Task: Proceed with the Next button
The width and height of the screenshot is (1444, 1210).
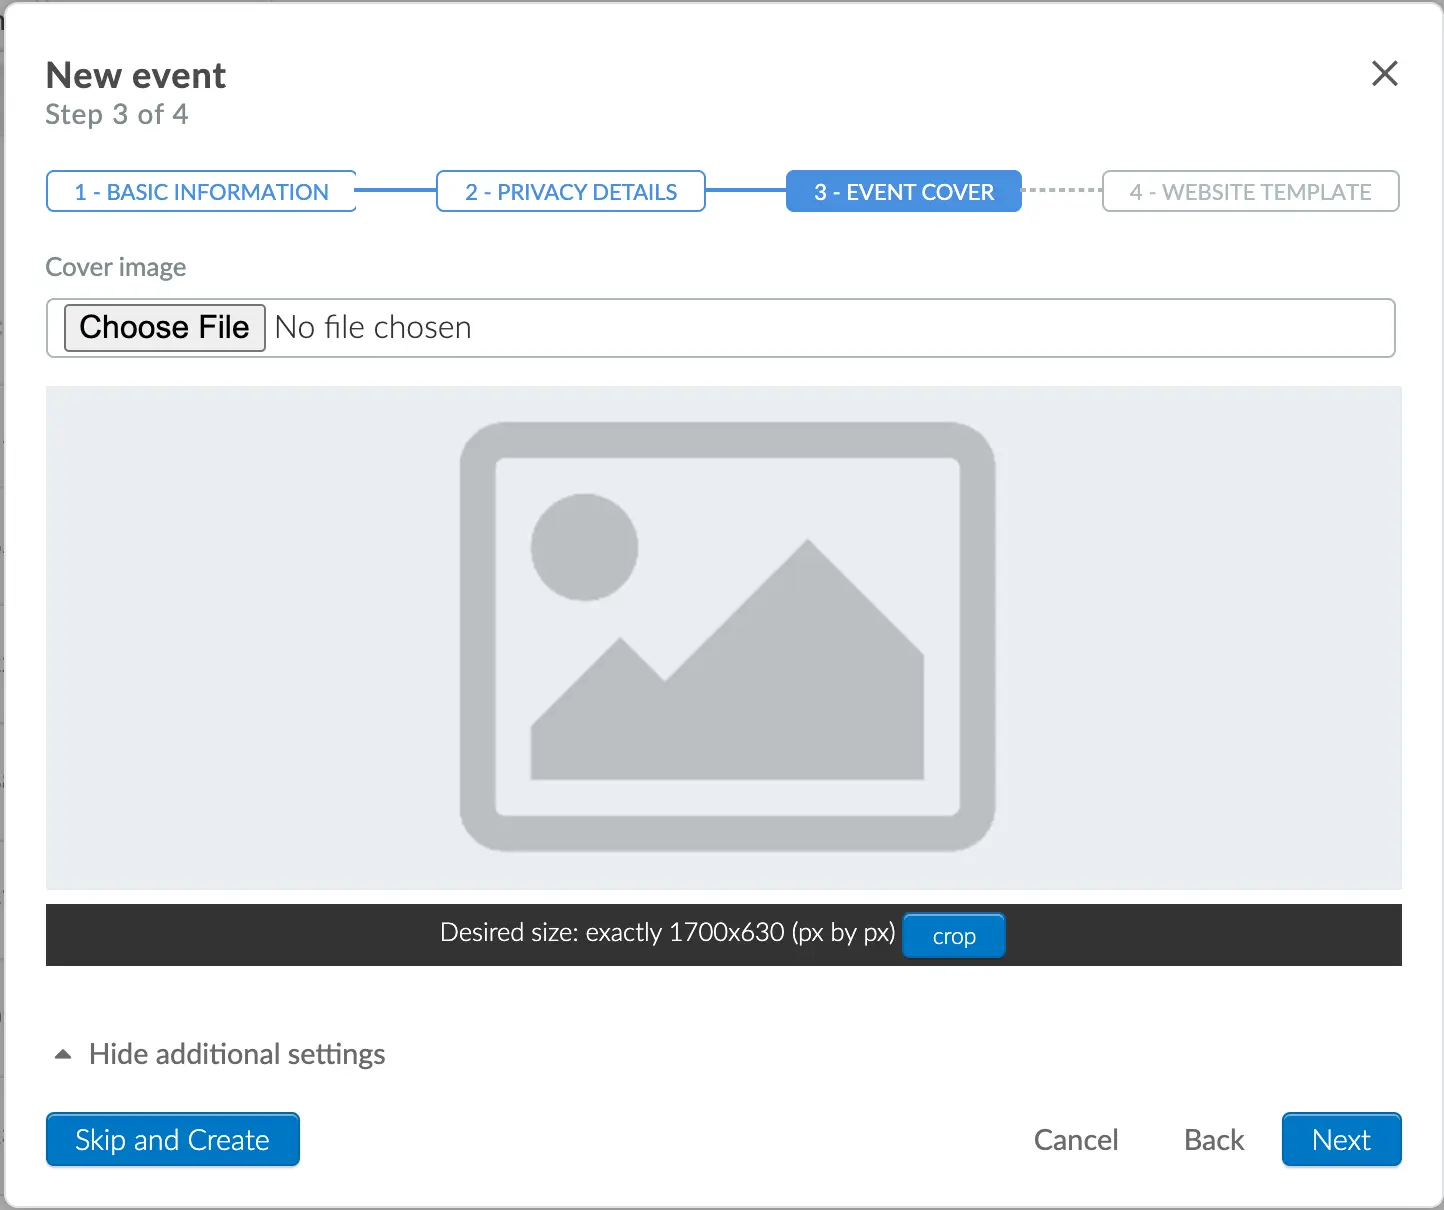Action: click(x=1341, y=1139)
